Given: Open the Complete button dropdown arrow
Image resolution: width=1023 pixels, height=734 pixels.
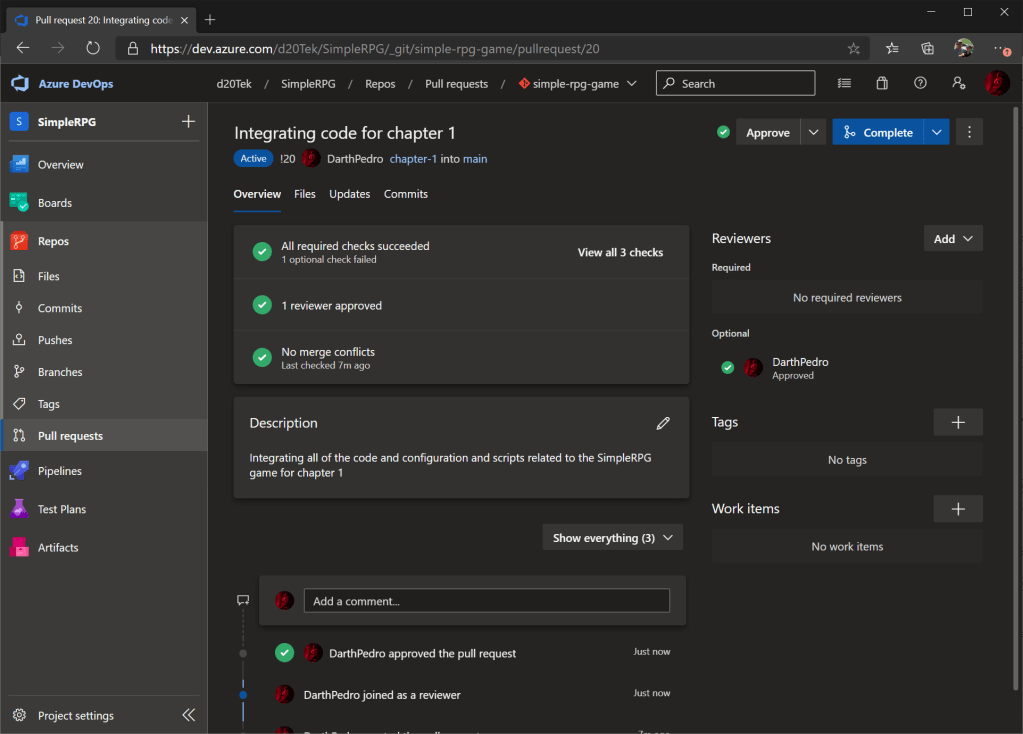Looking at the screenshot, I should (936, 132).
